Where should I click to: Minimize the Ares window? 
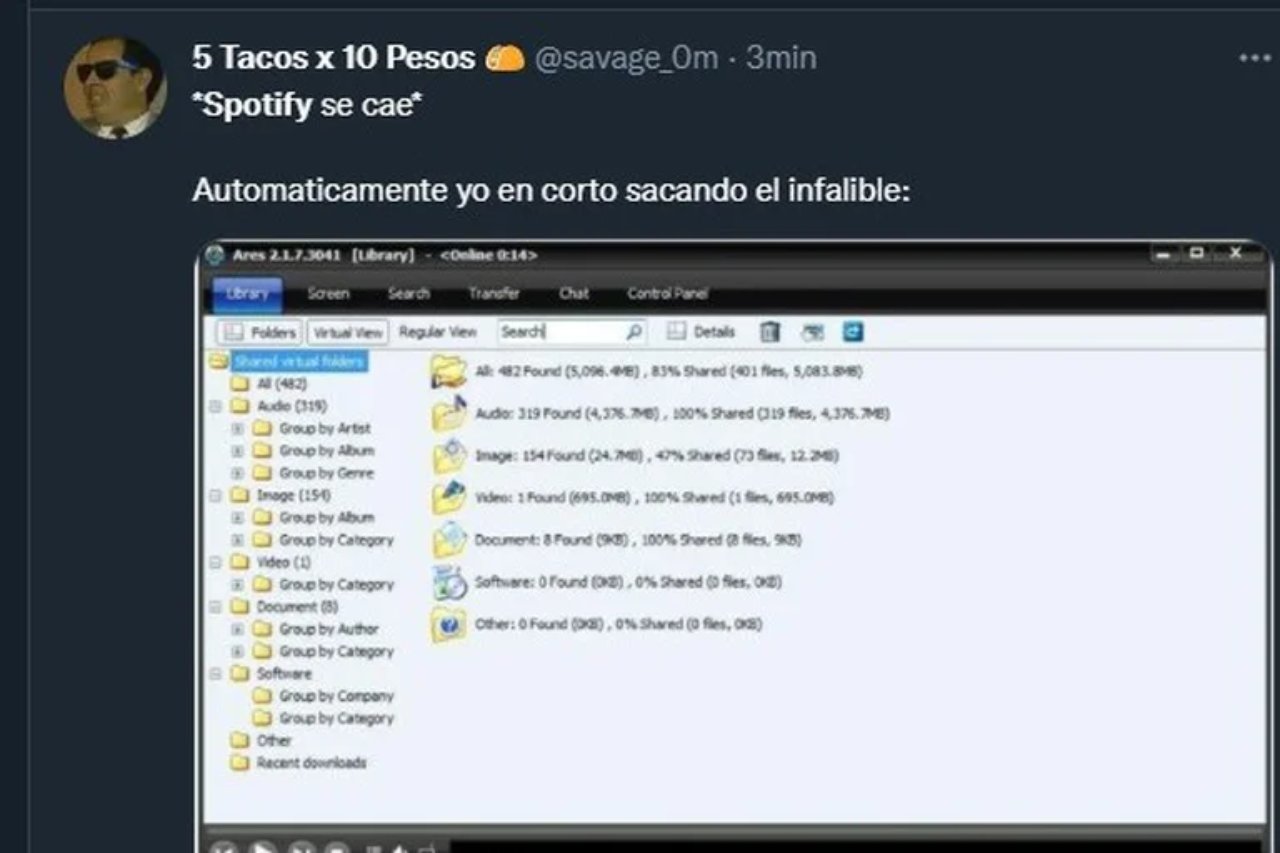coord(1161,254)
